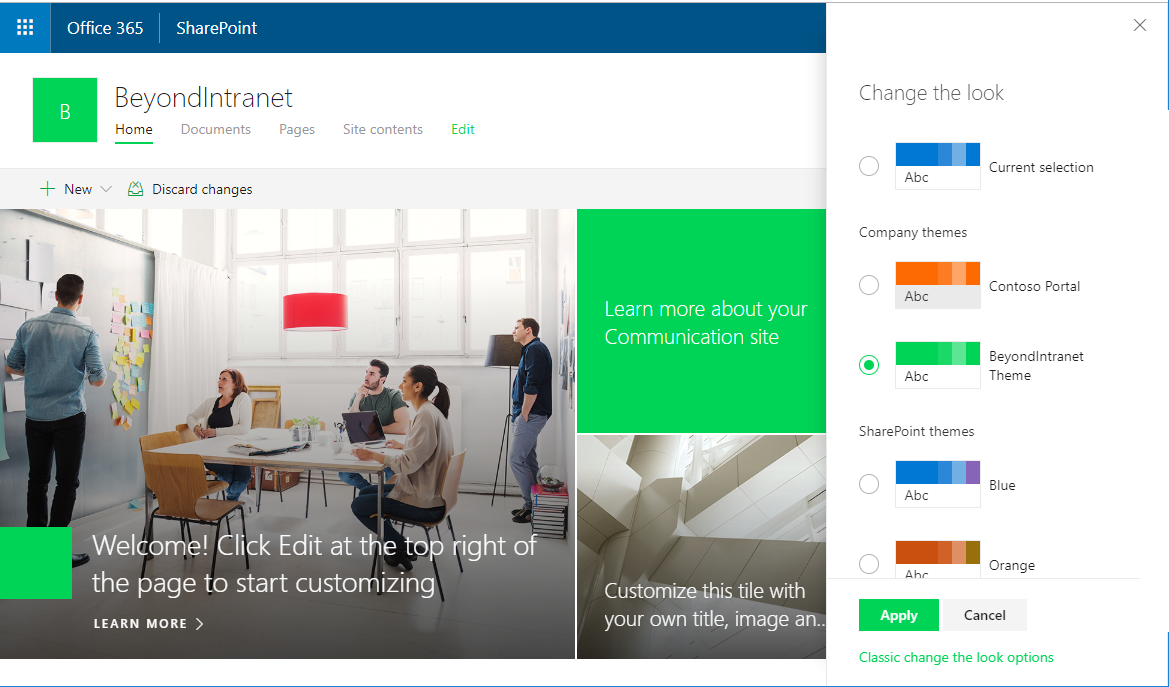This screenshot has height=687, width=1169.
Task: Click the Contoso Portal orange color swatch
Action: tap(937, 274)
